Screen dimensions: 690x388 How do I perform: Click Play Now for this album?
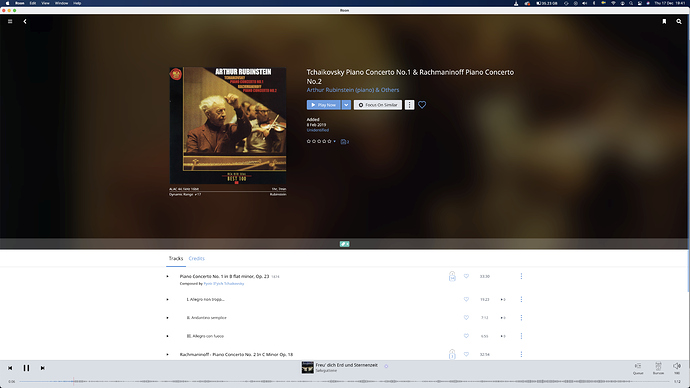click(x=323, y=105)
